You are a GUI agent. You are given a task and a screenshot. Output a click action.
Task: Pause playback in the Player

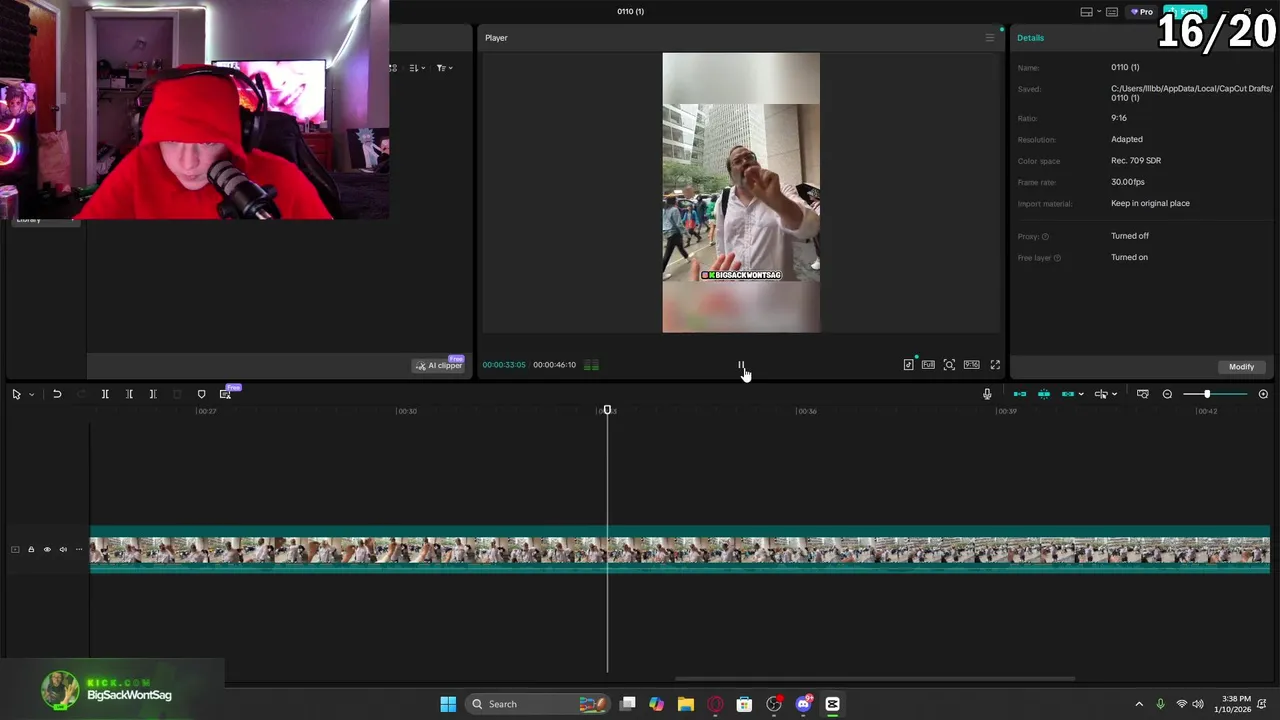[x=741, y=365]
